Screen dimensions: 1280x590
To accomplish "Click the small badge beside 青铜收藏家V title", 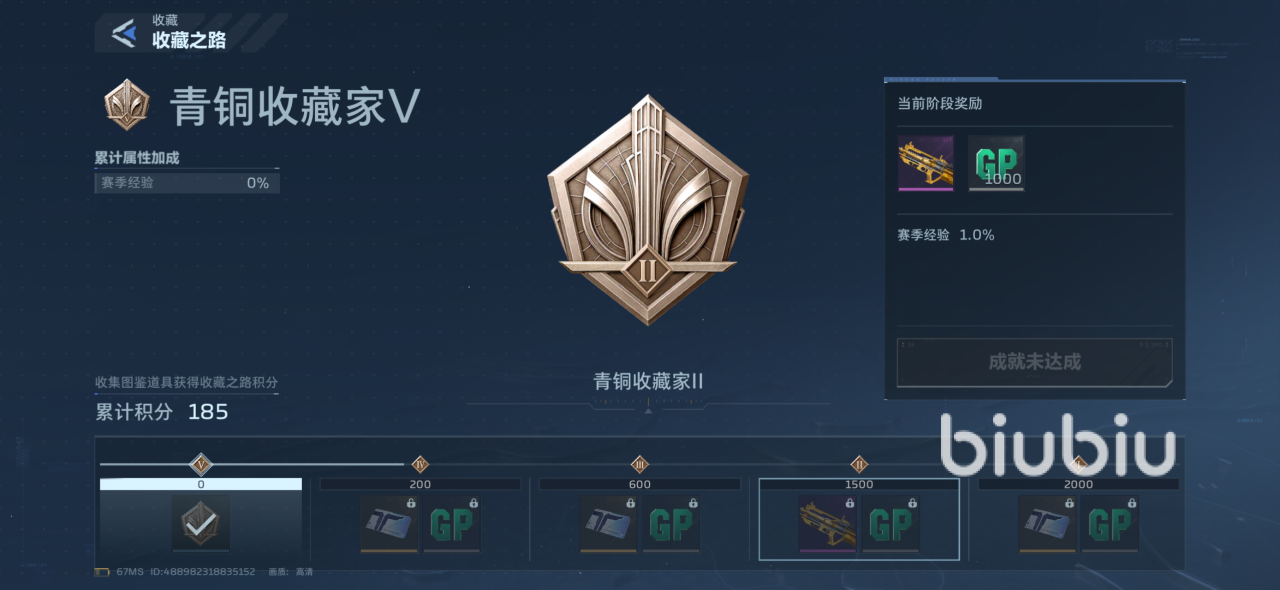I will [x=127, y=105].
